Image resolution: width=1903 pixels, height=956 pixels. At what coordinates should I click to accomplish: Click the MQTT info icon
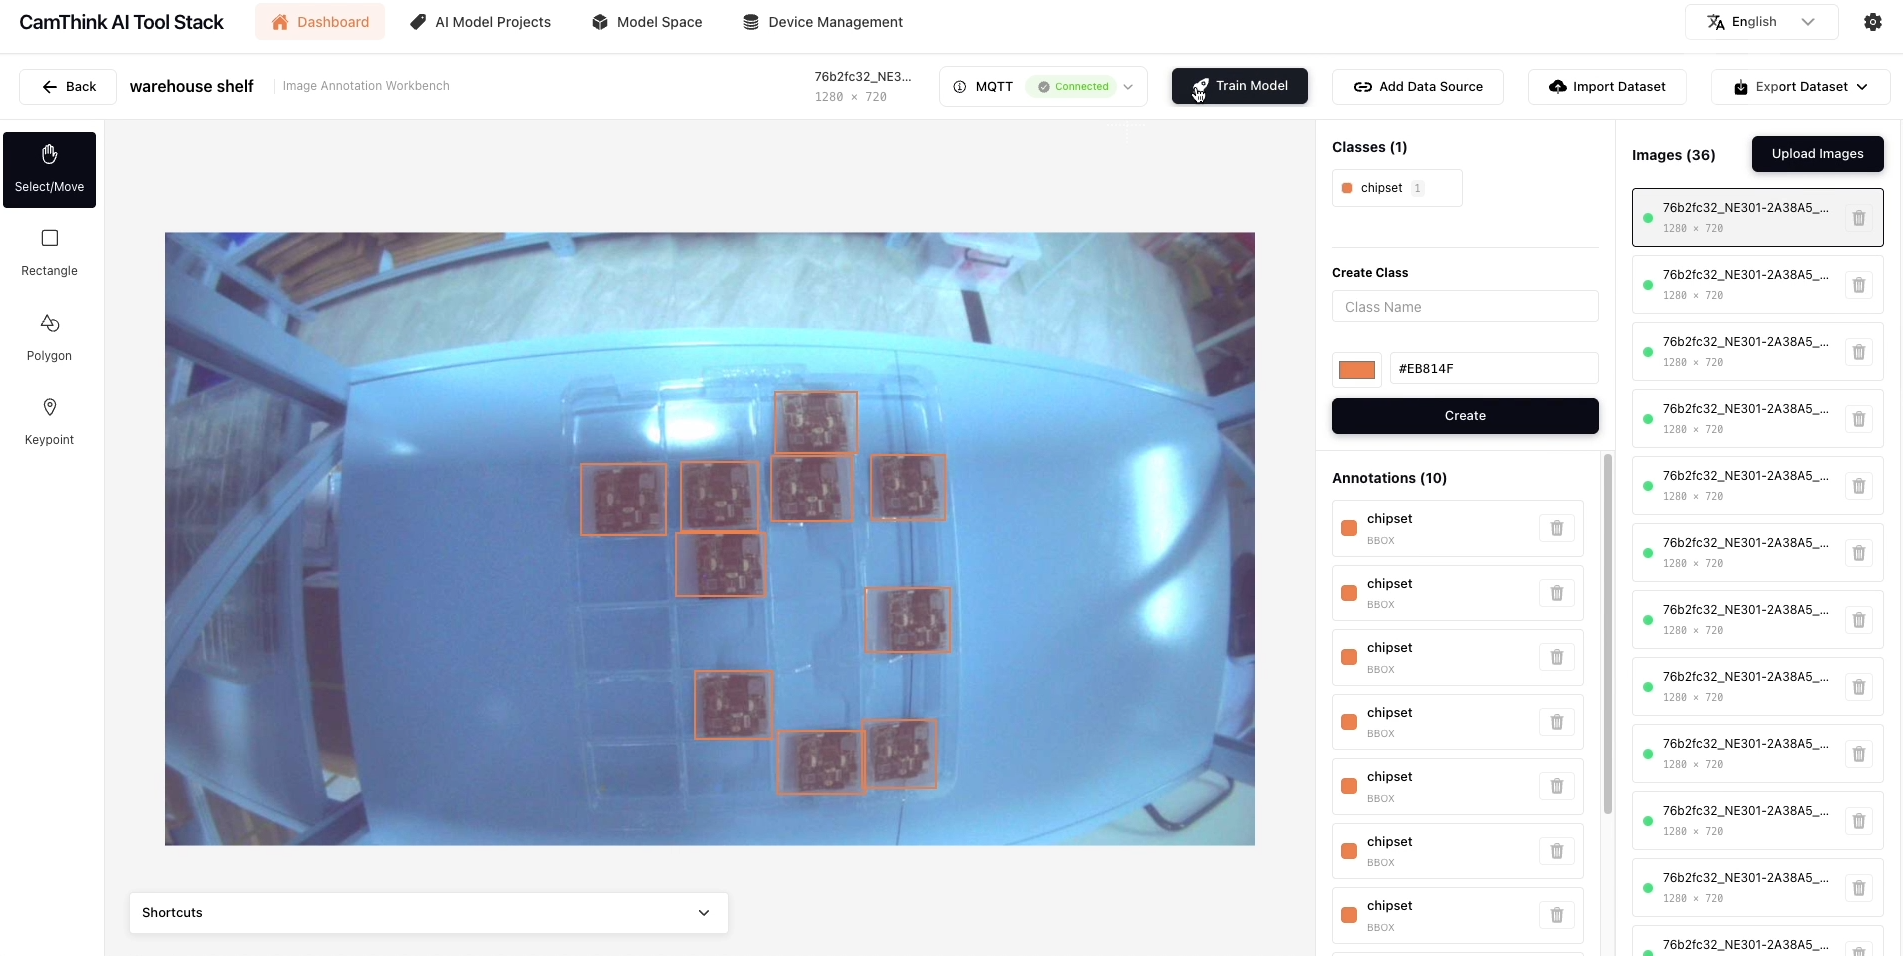click(959, 87)
